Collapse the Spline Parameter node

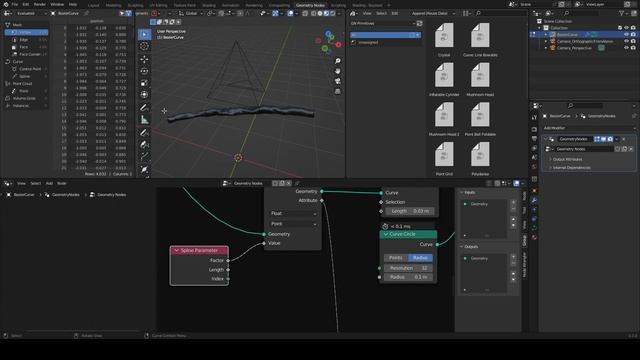click(x=176, y=251)
